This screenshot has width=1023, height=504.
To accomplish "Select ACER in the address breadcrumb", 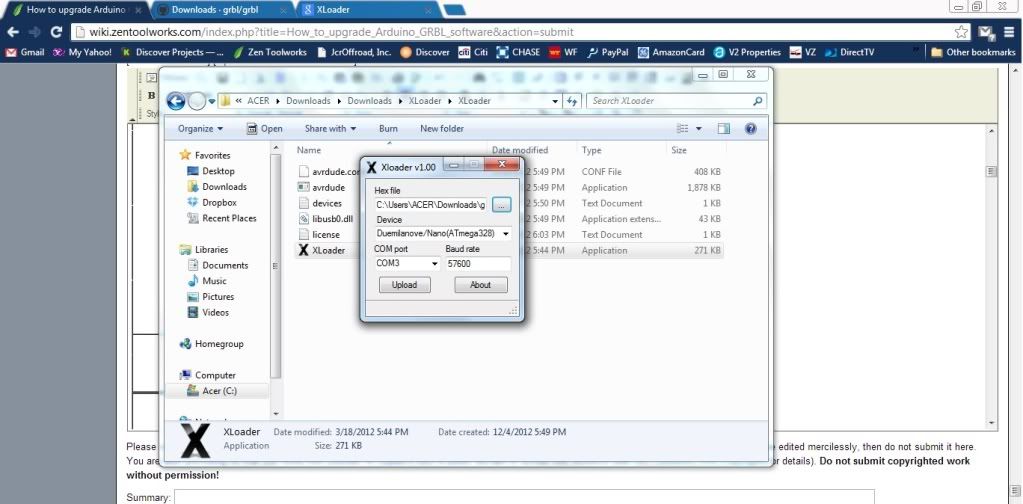I will (258, 101).
